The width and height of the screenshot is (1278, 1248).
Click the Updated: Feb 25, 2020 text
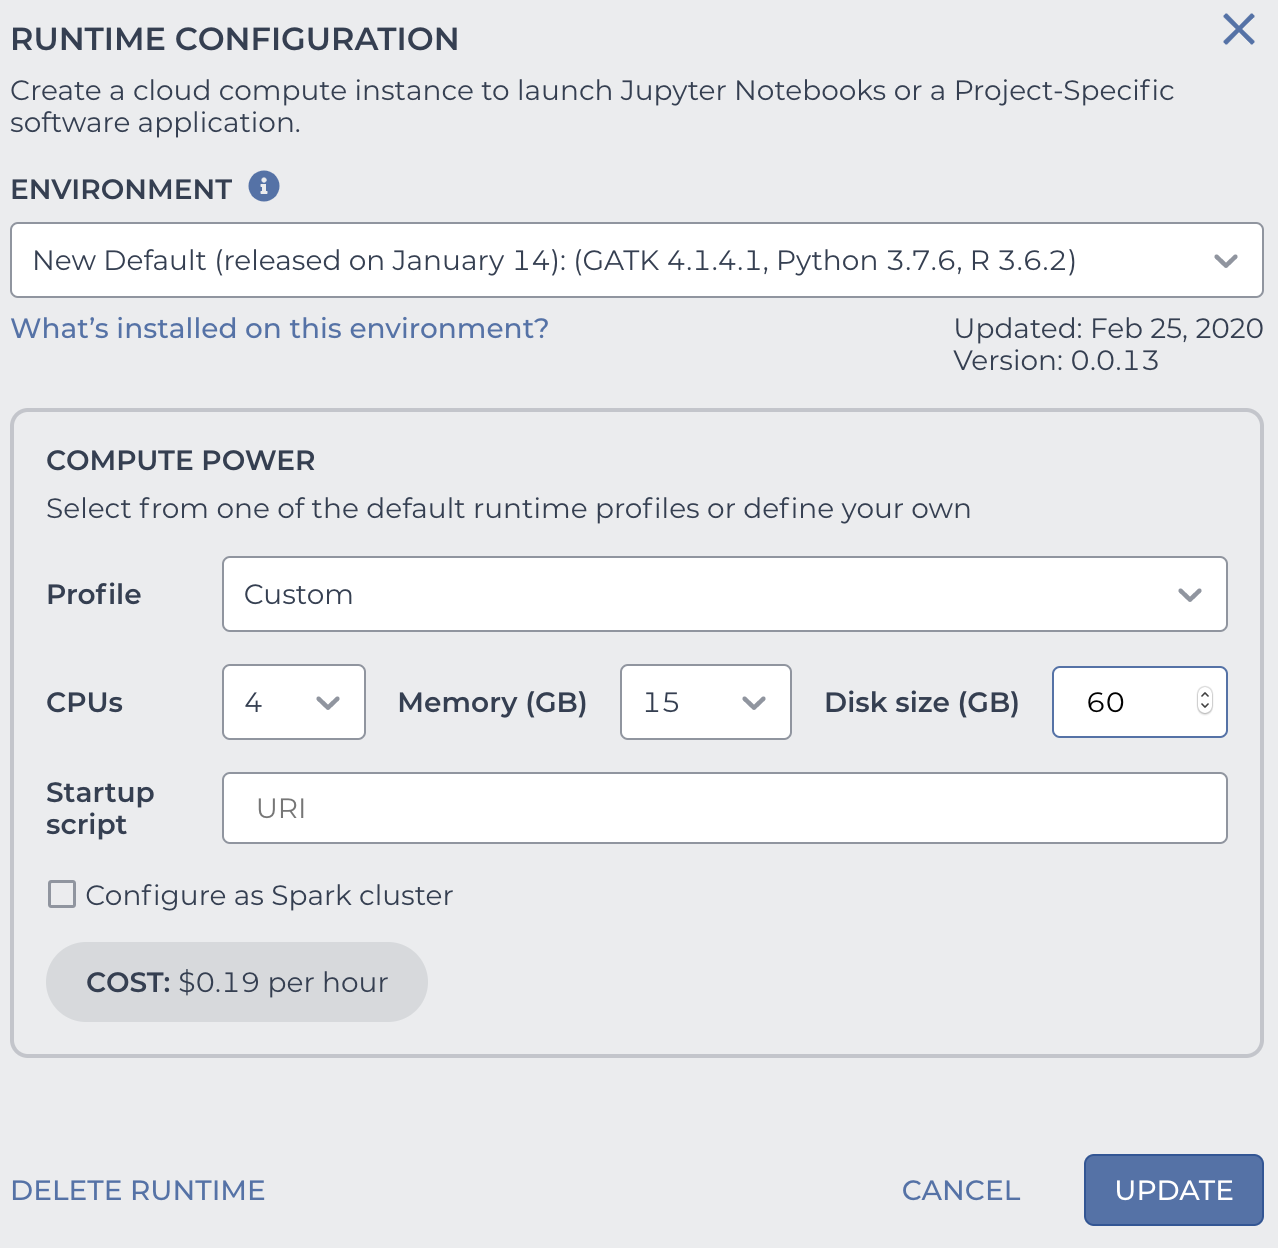[x=1108, y=328]
